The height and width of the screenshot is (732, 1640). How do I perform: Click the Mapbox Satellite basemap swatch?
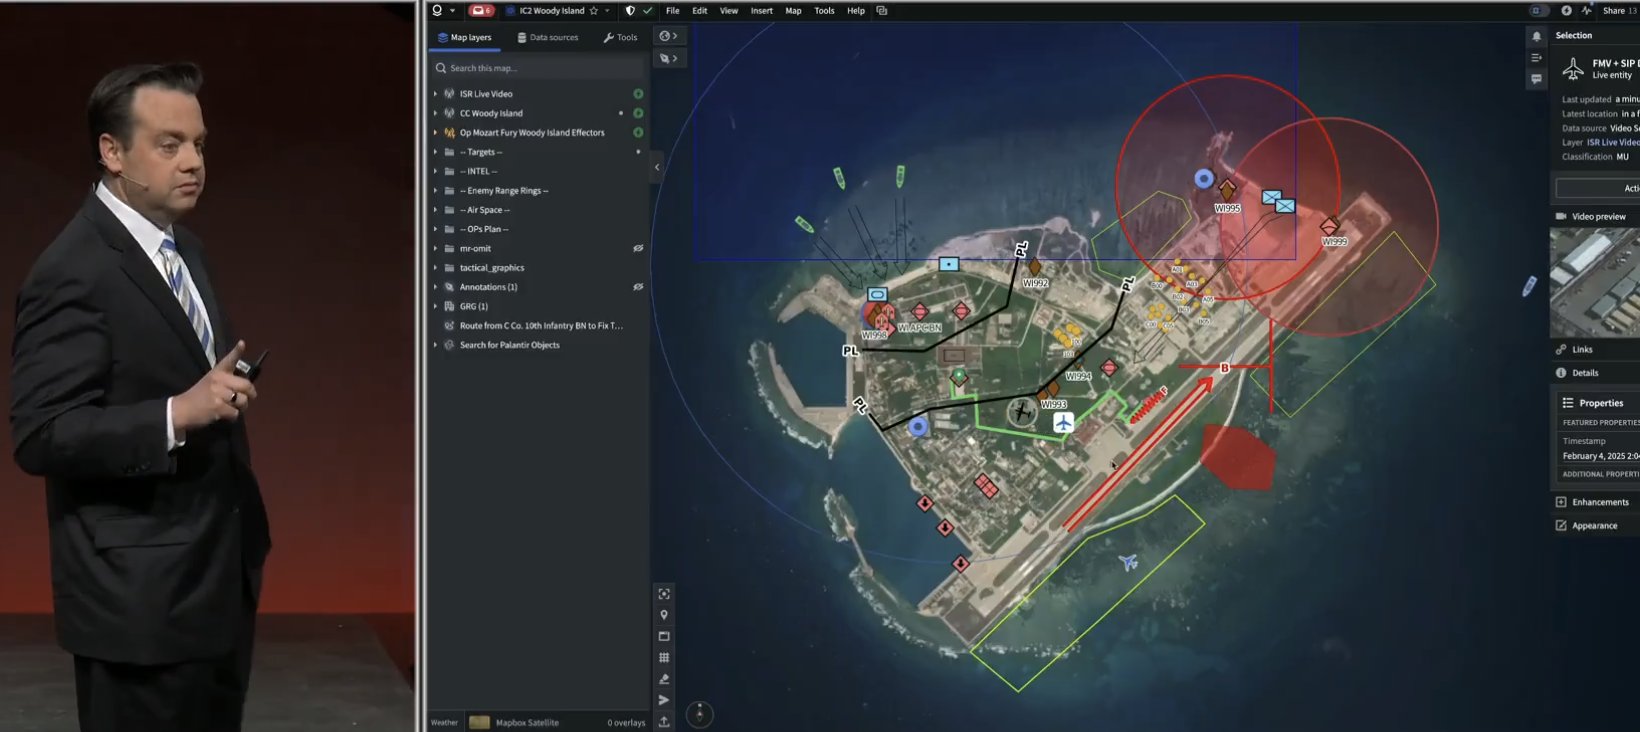click(480, 722)
